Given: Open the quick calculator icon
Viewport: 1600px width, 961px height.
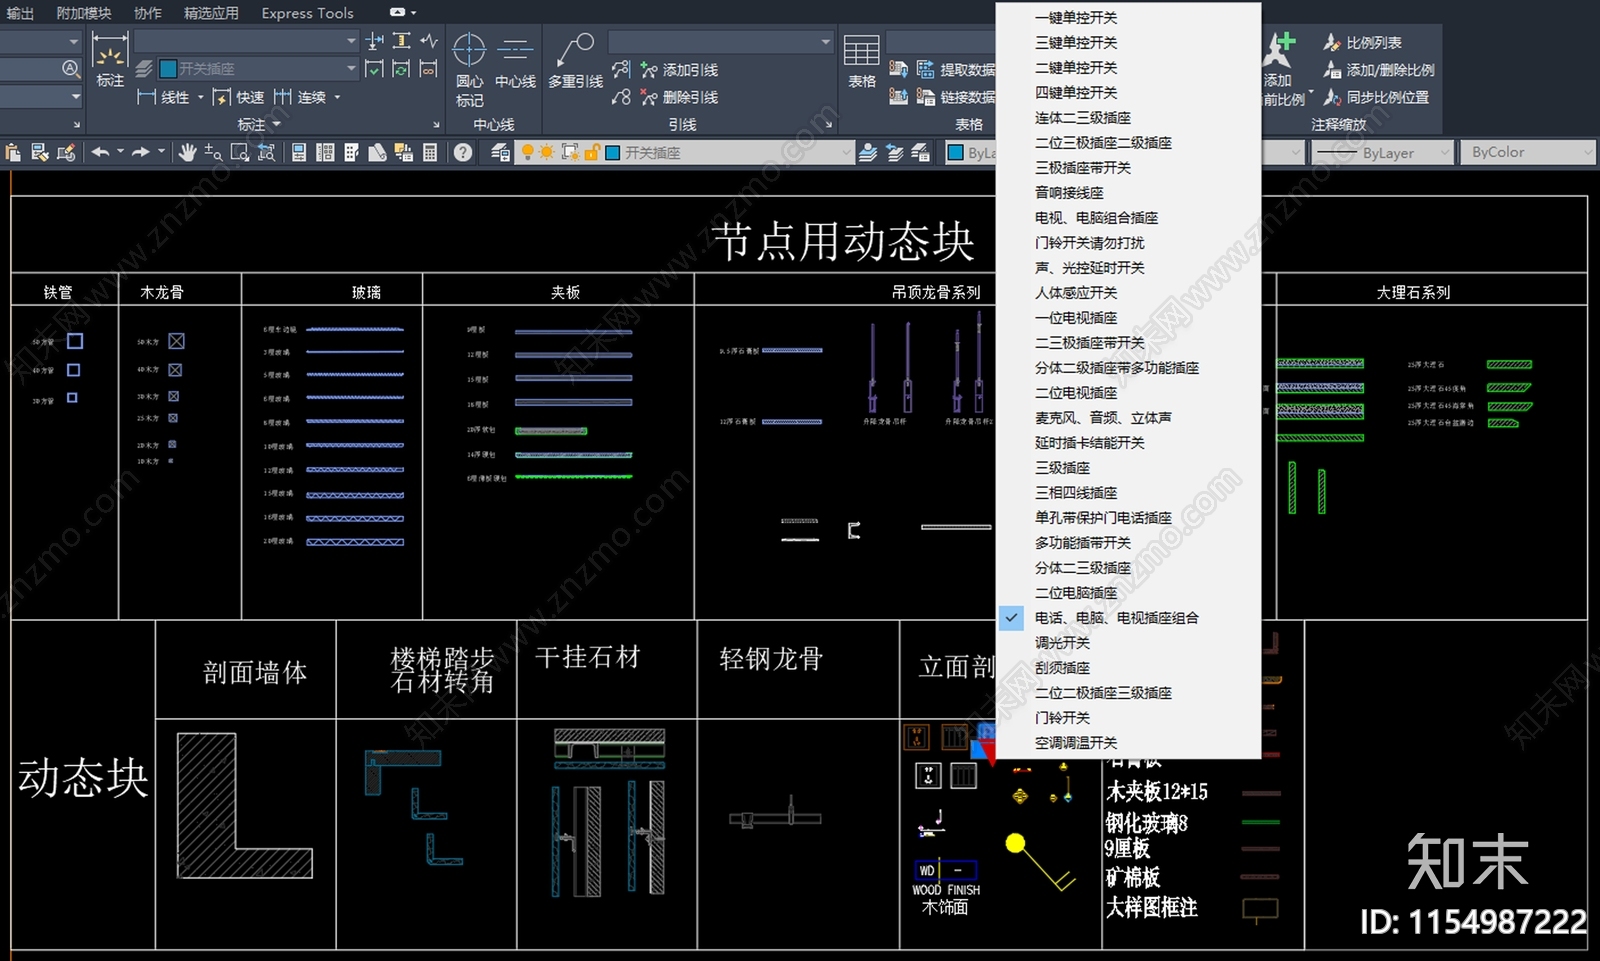Looking at the screenshot, I should click(x=430, y=152).
